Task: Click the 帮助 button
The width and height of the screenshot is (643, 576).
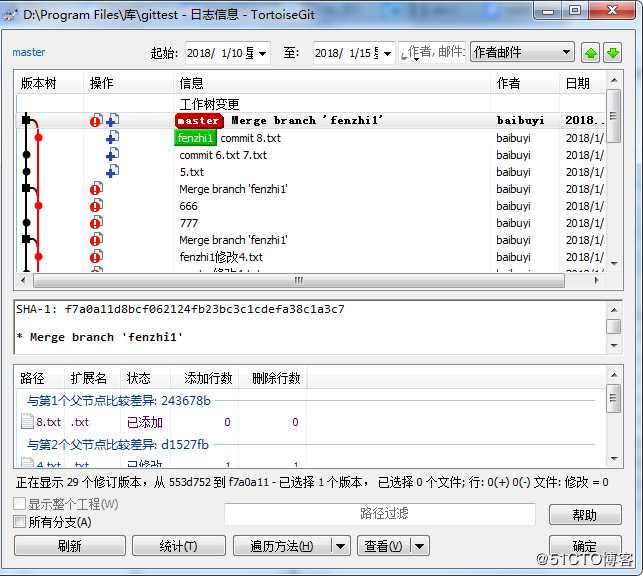Action: click(585, 515)
